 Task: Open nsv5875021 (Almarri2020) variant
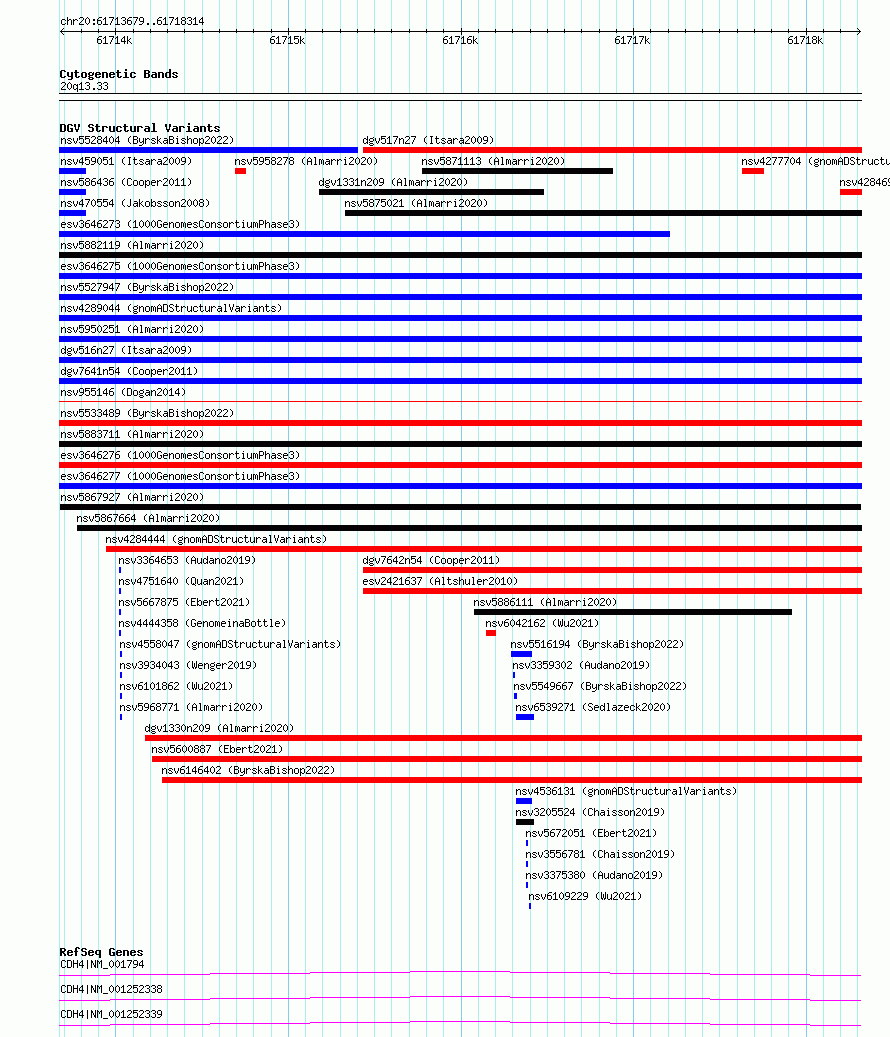pyautogui.click(x=416, y=204)
